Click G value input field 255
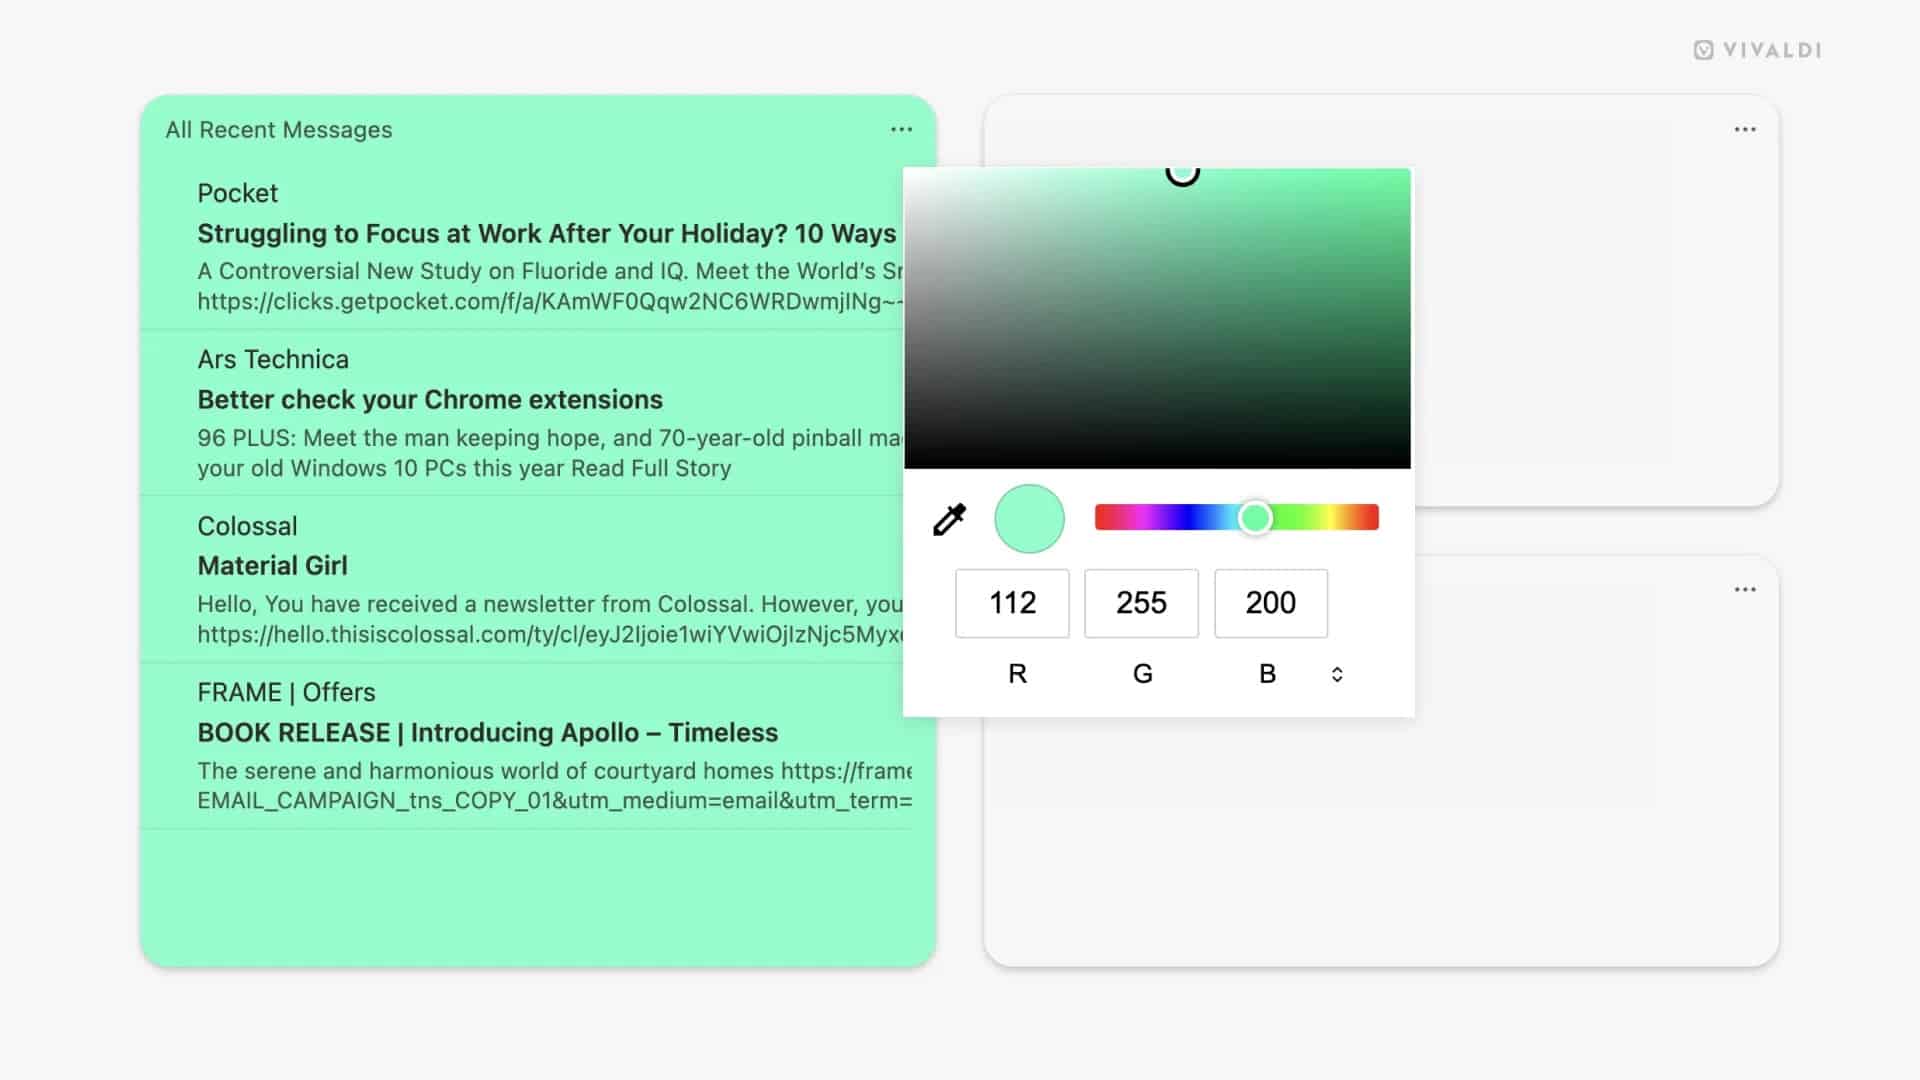This screenshot has height=1080, width=1920. [x=1141, y=603]
